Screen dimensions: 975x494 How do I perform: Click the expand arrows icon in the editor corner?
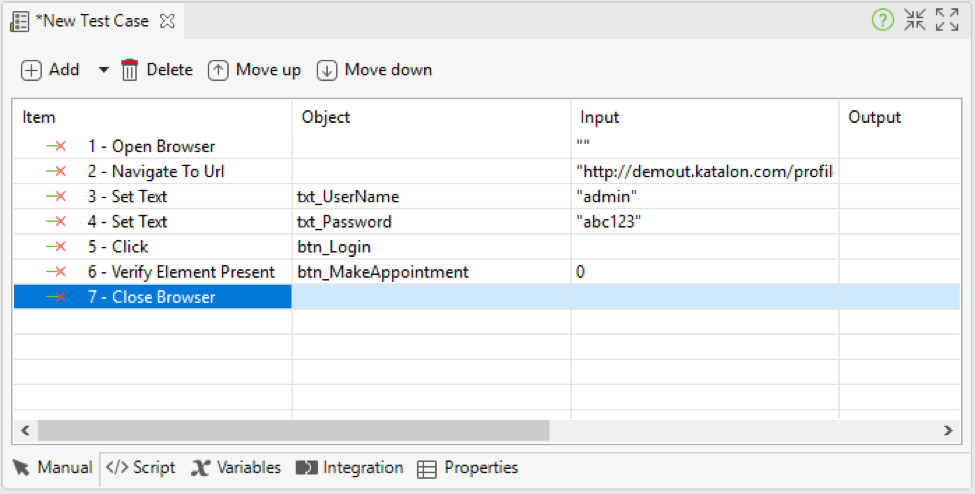click(947, 20)
